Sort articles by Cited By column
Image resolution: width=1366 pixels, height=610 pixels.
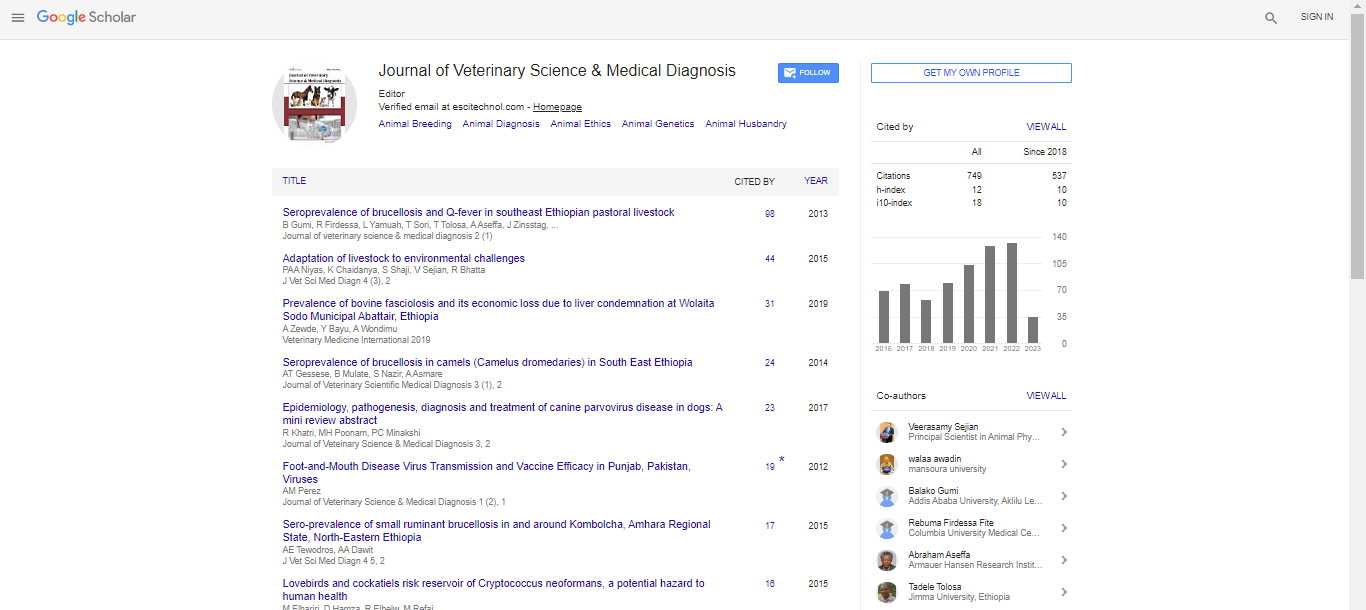click(x=754, y=182)
